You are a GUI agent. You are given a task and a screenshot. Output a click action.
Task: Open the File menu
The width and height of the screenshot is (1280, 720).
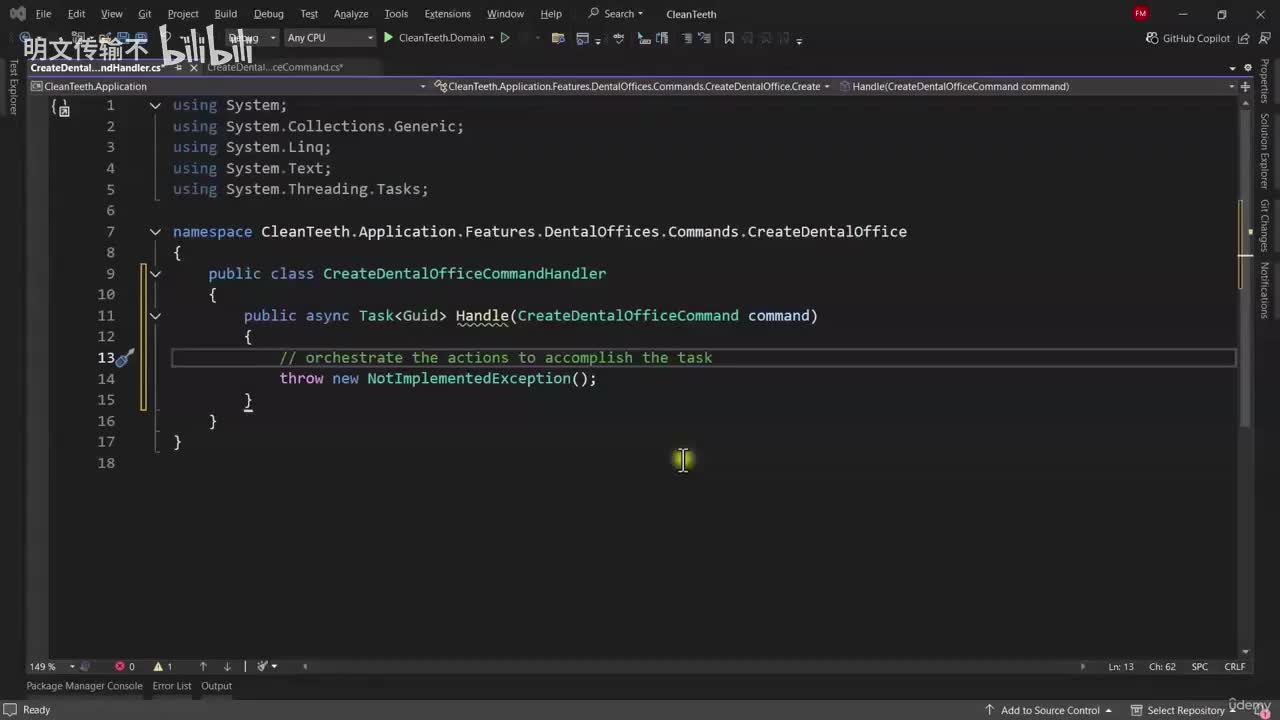point(43,14)
